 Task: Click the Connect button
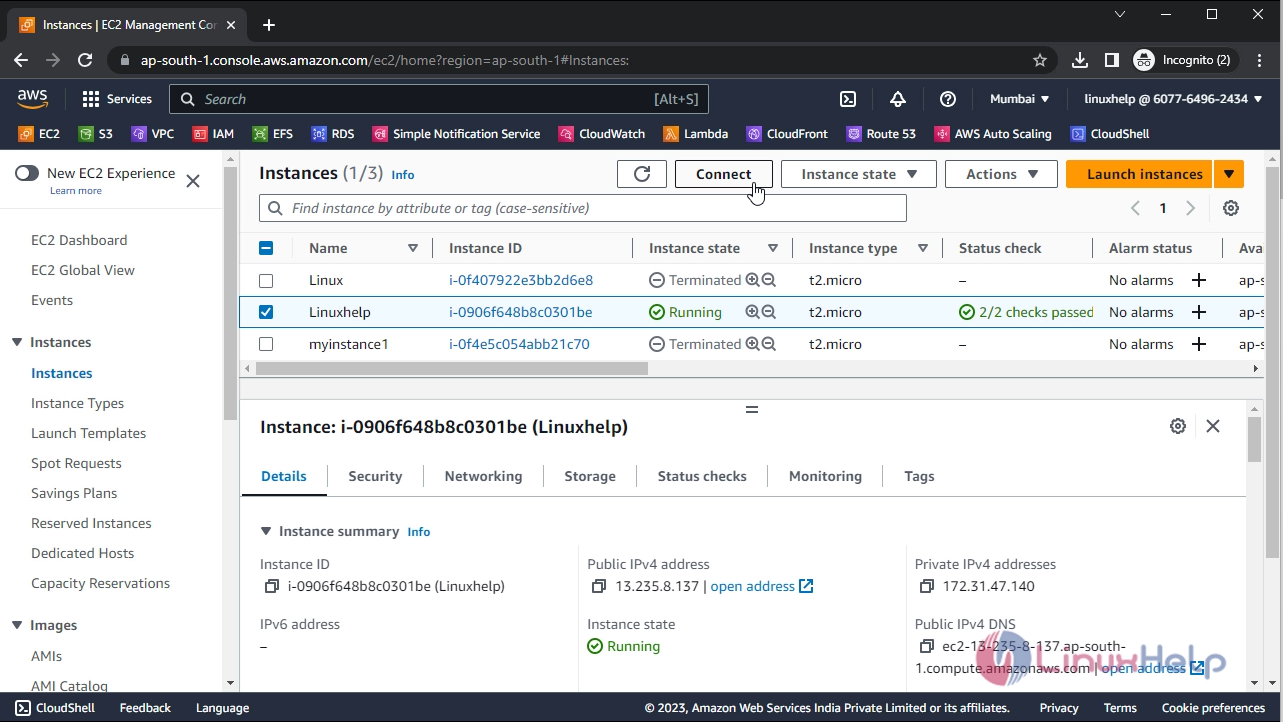click(x=723, y=174)
